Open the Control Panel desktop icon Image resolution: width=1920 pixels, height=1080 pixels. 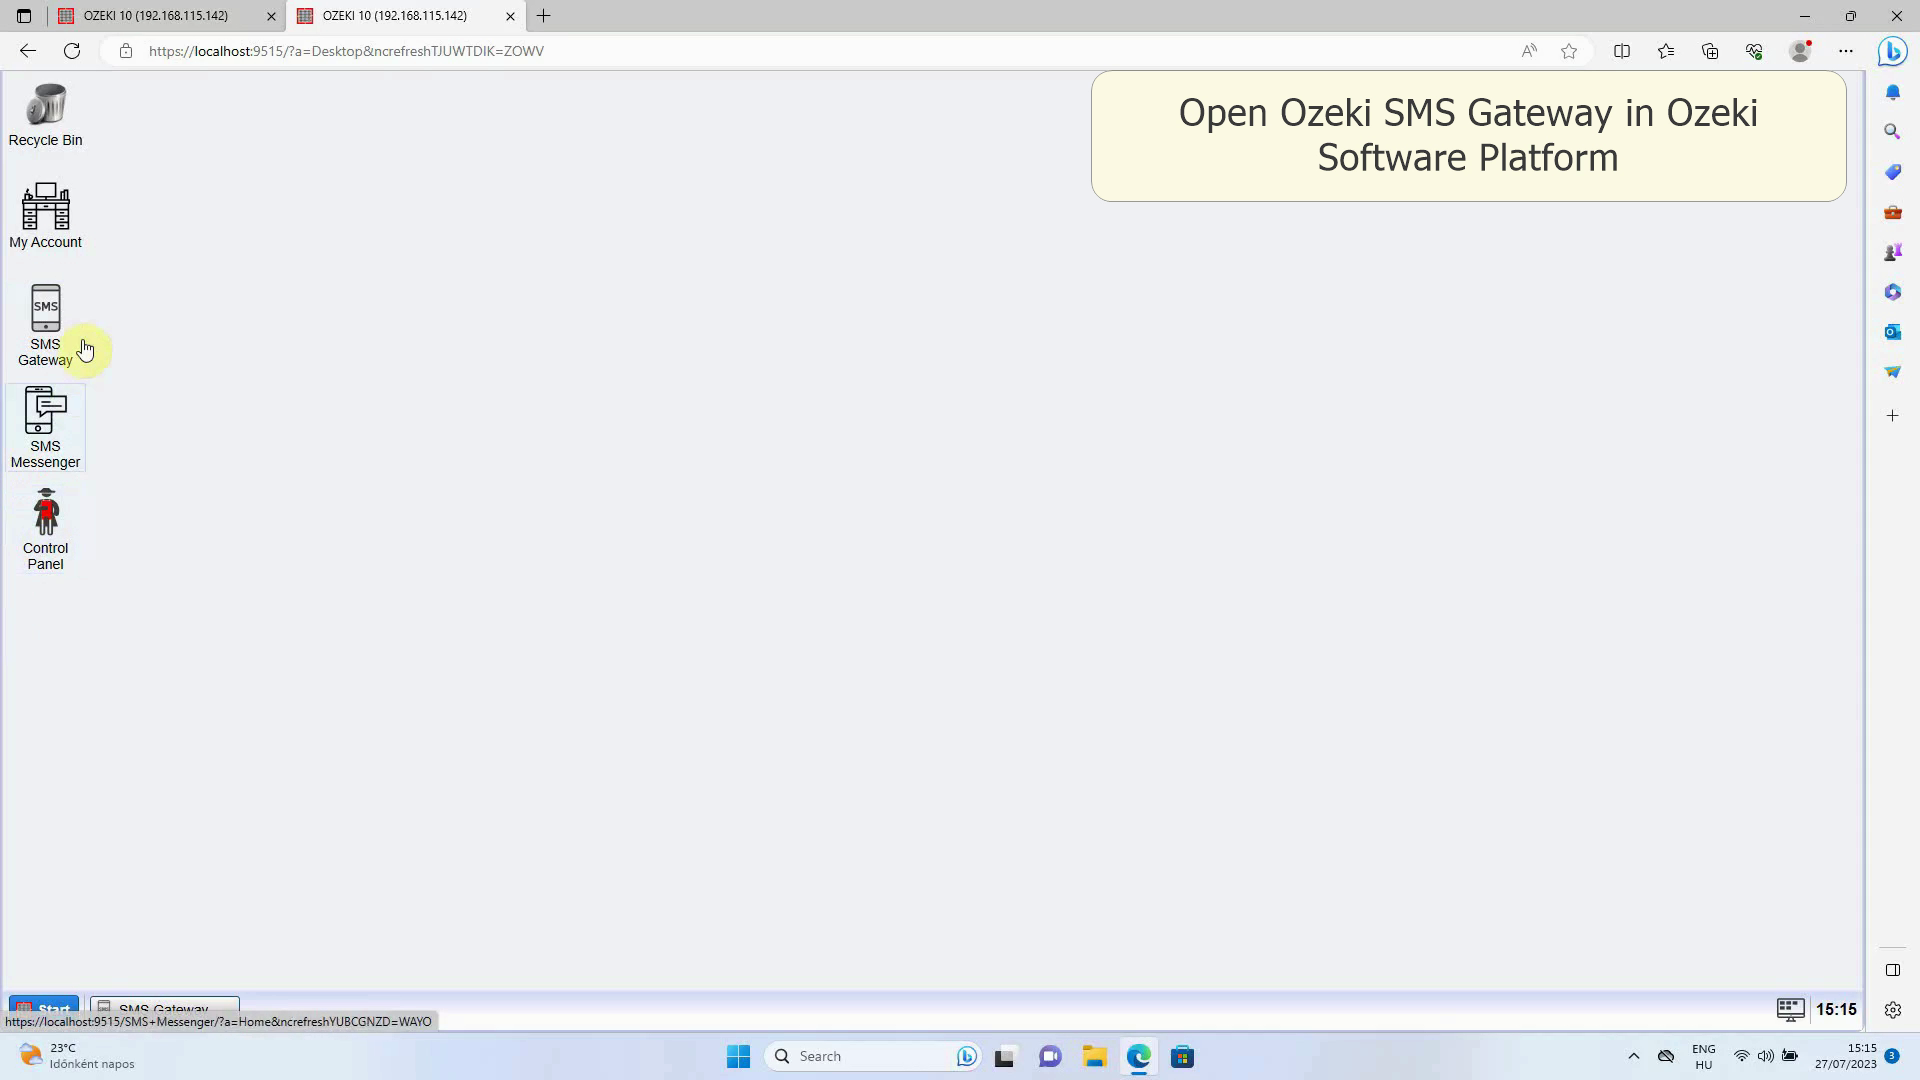click(45, 530)
